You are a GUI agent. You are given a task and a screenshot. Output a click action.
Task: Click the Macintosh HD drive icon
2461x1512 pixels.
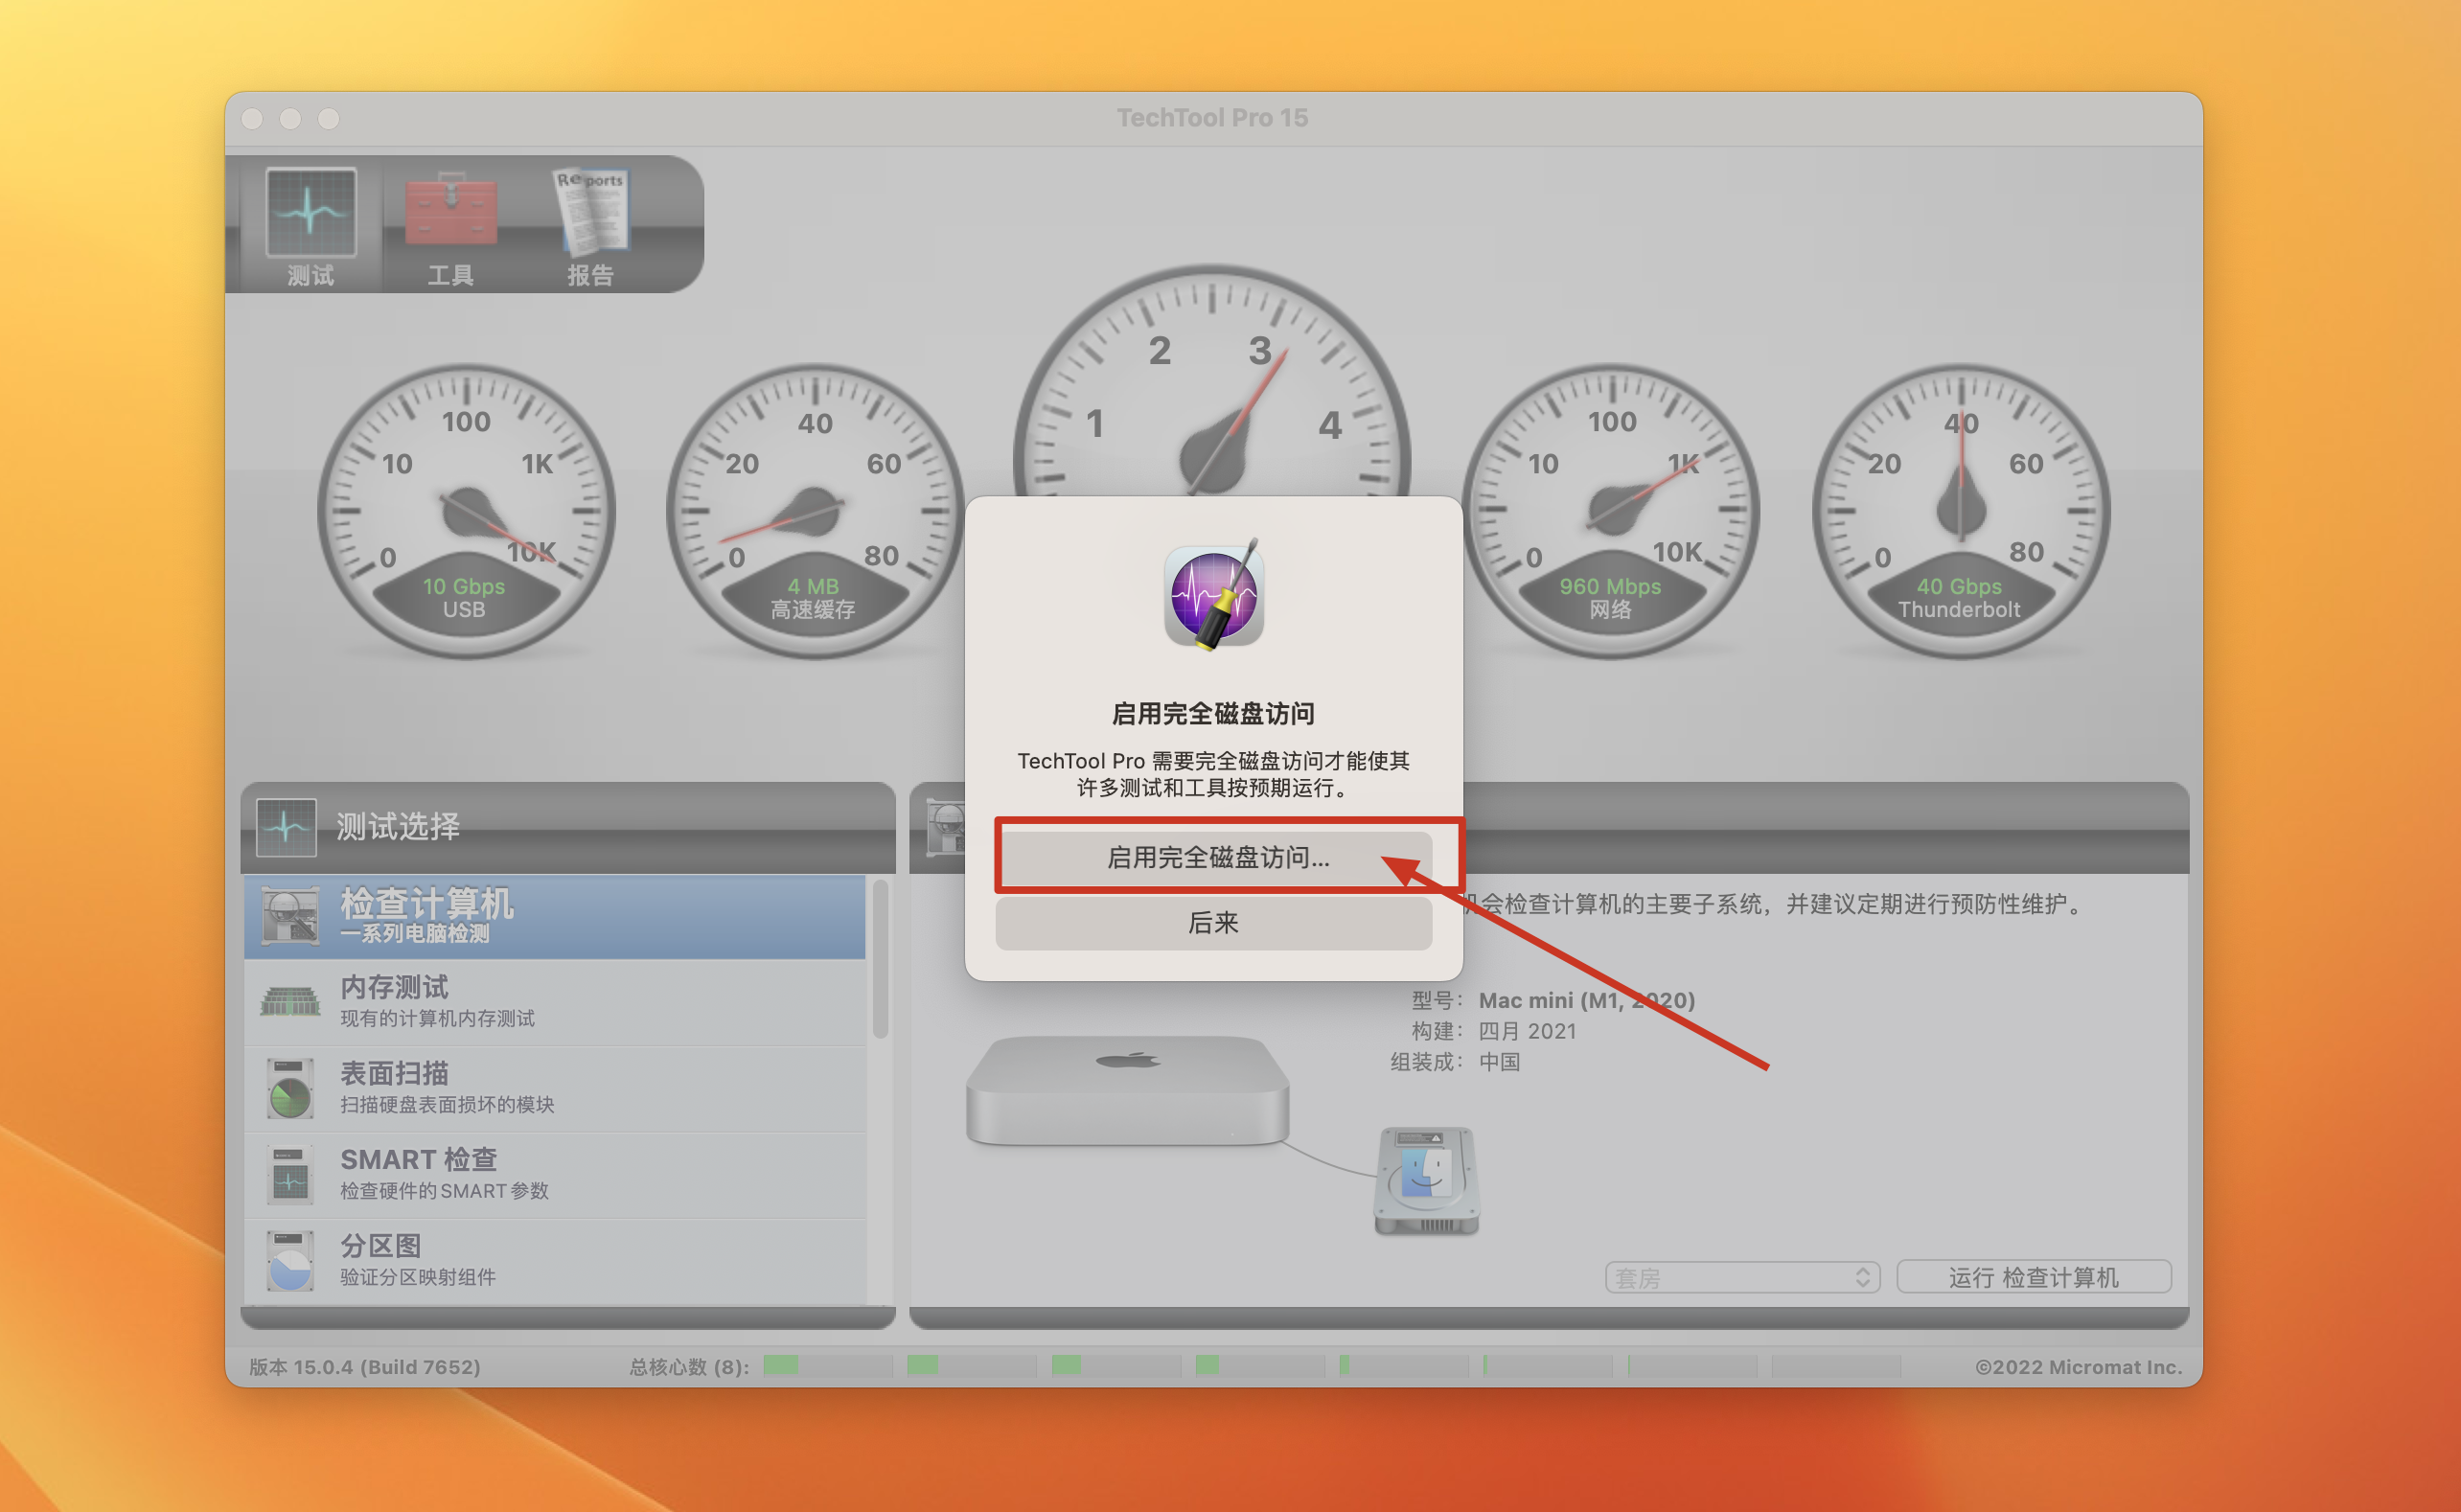(x=1426, y=1181)
